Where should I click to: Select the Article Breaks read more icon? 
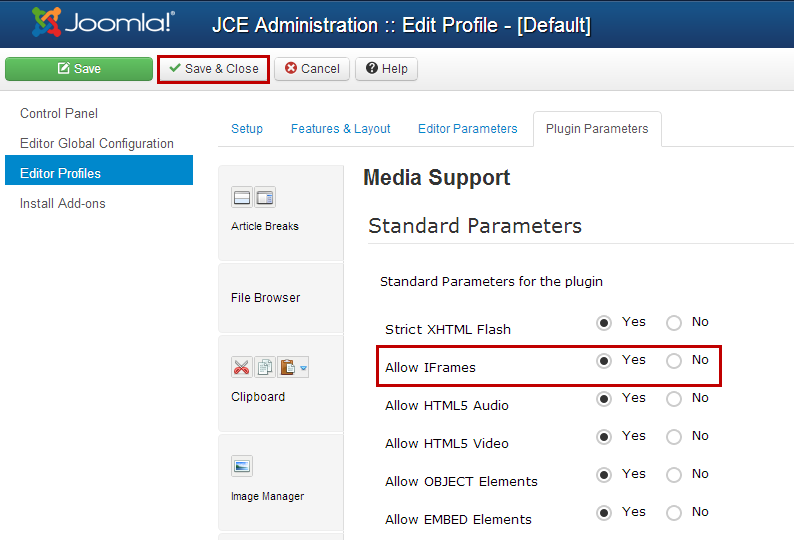tap(242, 198)
